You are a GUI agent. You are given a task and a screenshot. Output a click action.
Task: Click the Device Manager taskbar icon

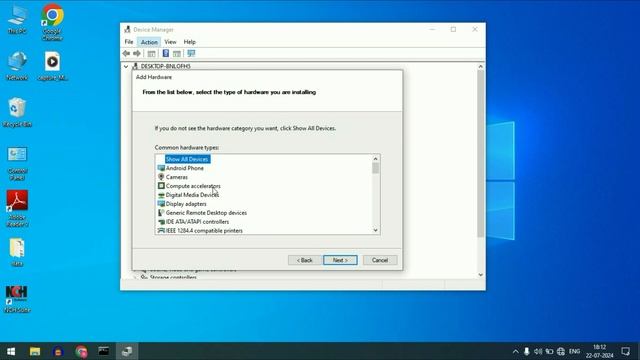[x=127, y=351]
